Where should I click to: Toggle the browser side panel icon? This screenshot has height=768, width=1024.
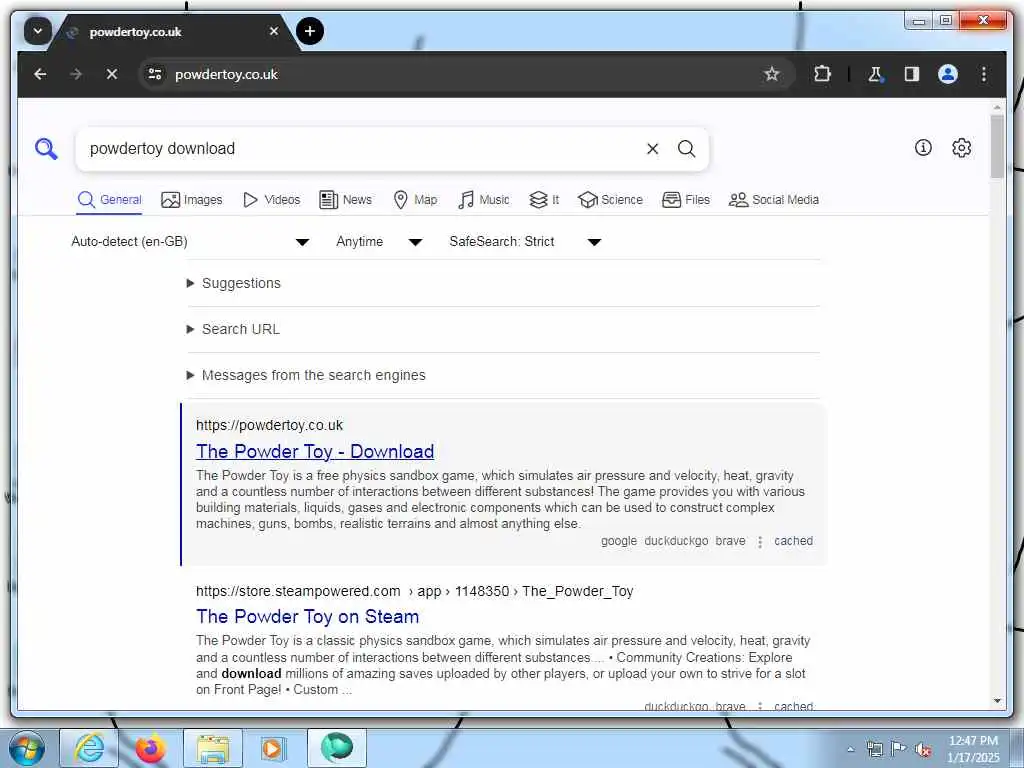click(x=912, y=74)
